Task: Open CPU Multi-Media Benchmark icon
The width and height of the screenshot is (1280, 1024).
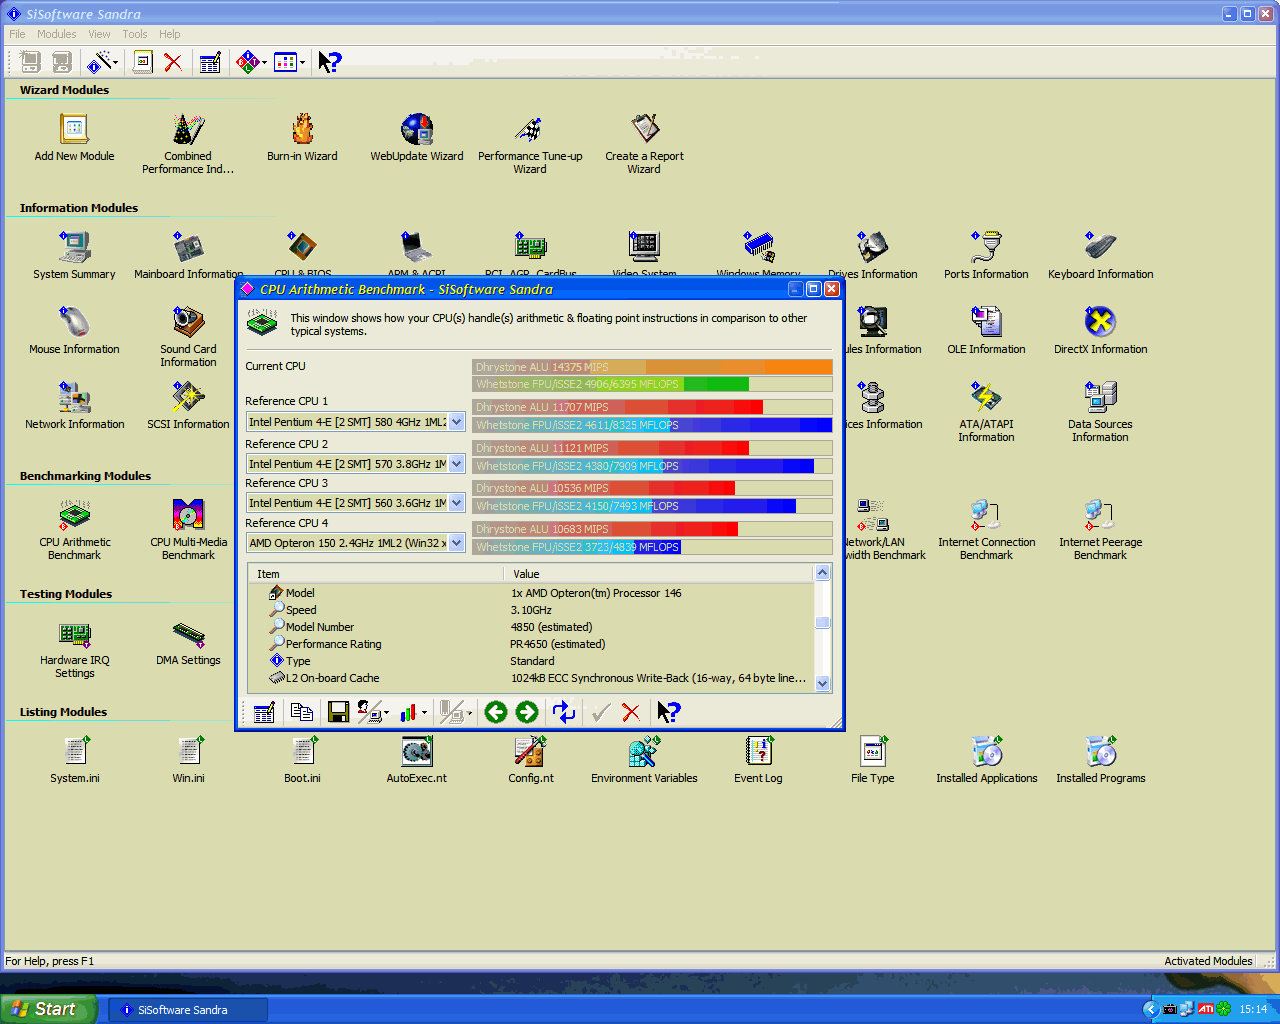Action: [188, 515]
